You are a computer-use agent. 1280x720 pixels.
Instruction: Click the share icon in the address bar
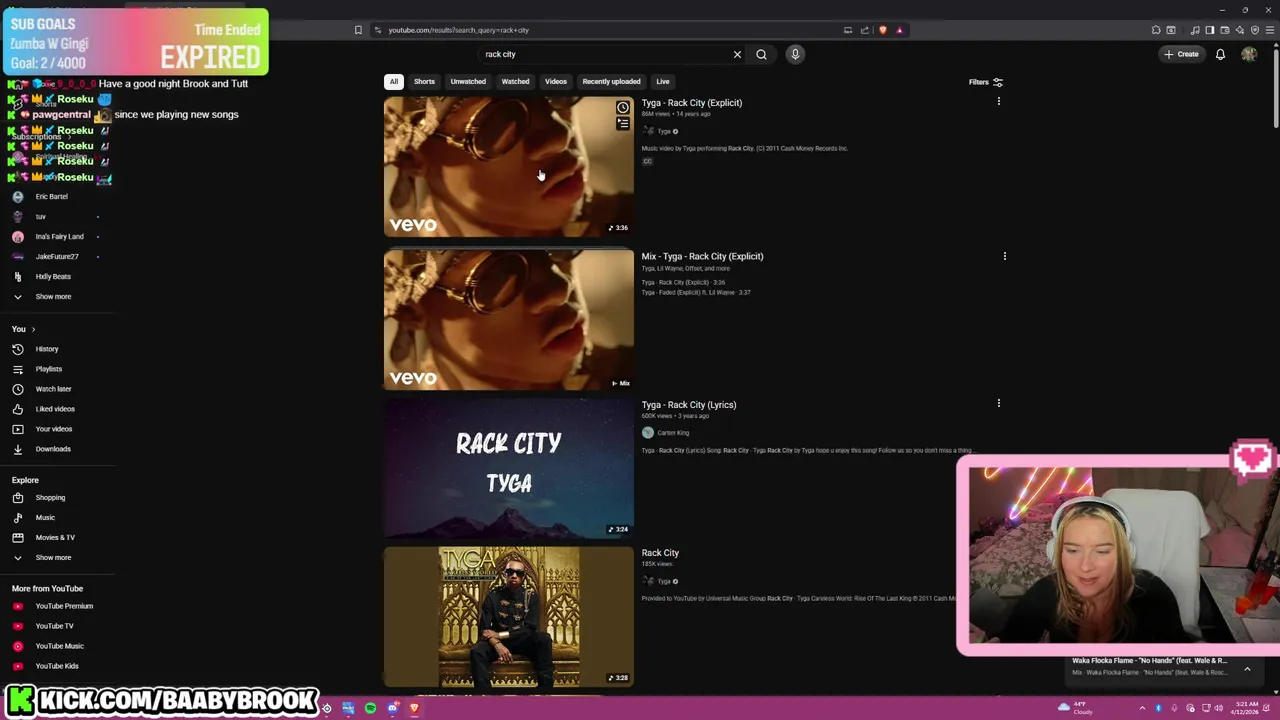pos(865,30)
